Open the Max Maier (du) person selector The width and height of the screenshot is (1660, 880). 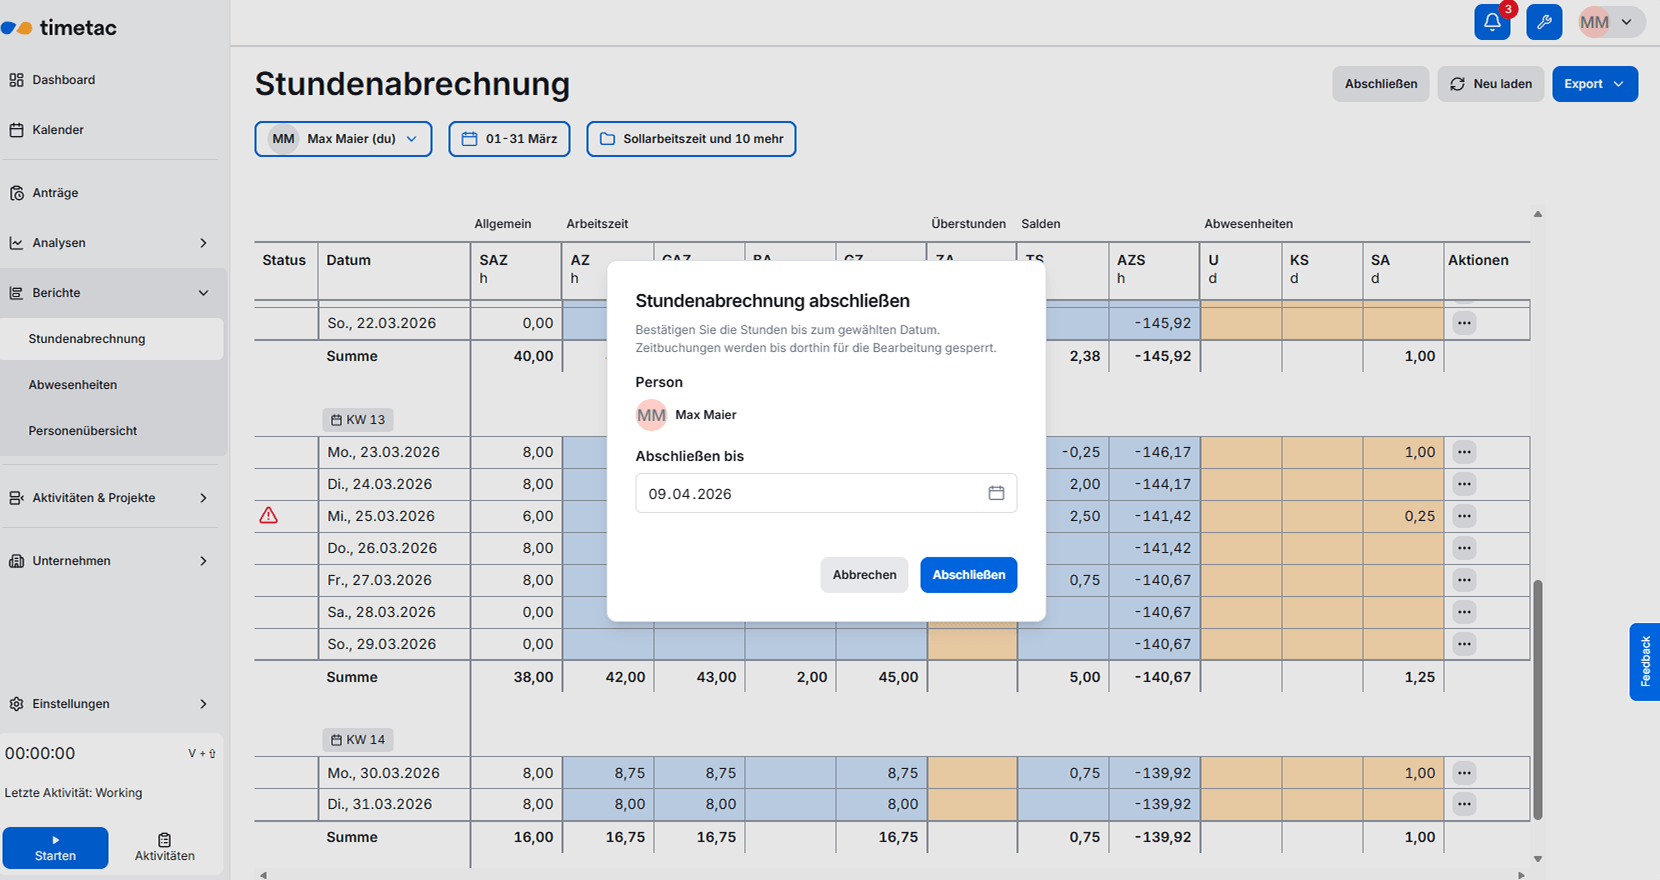tap(343, 139)
